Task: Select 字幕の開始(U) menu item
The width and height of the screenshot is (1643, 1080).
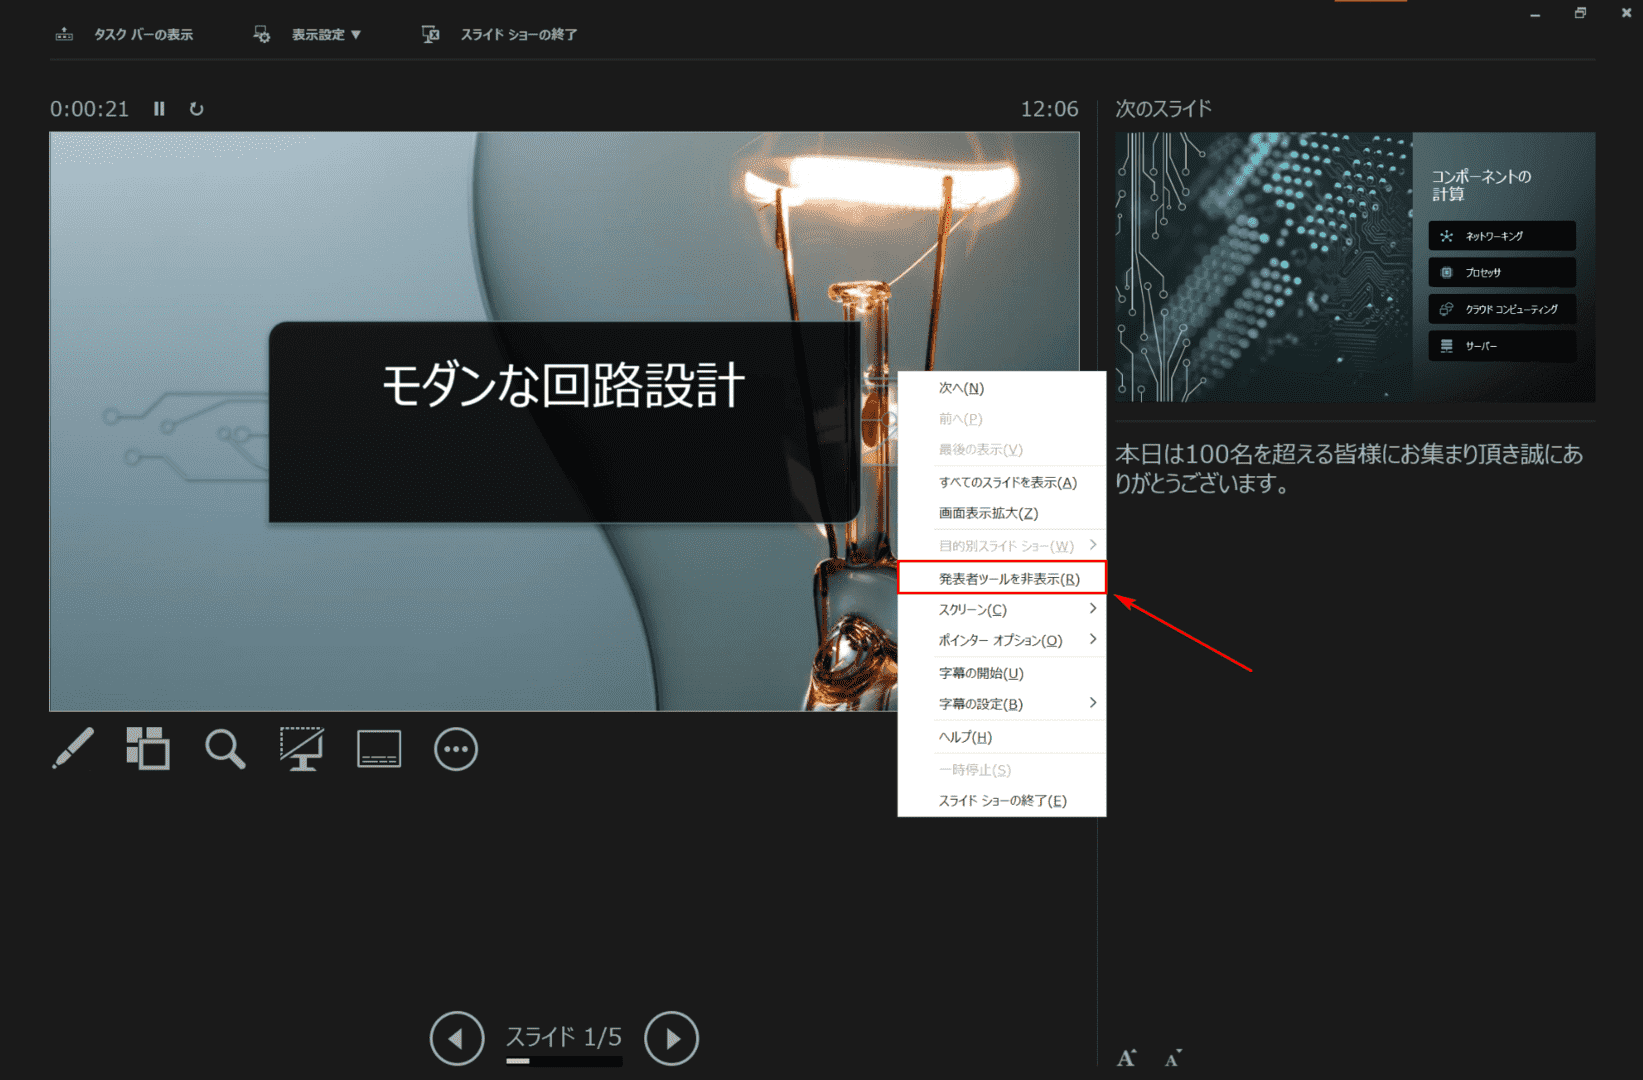Action: click(x=1002, y=673)
